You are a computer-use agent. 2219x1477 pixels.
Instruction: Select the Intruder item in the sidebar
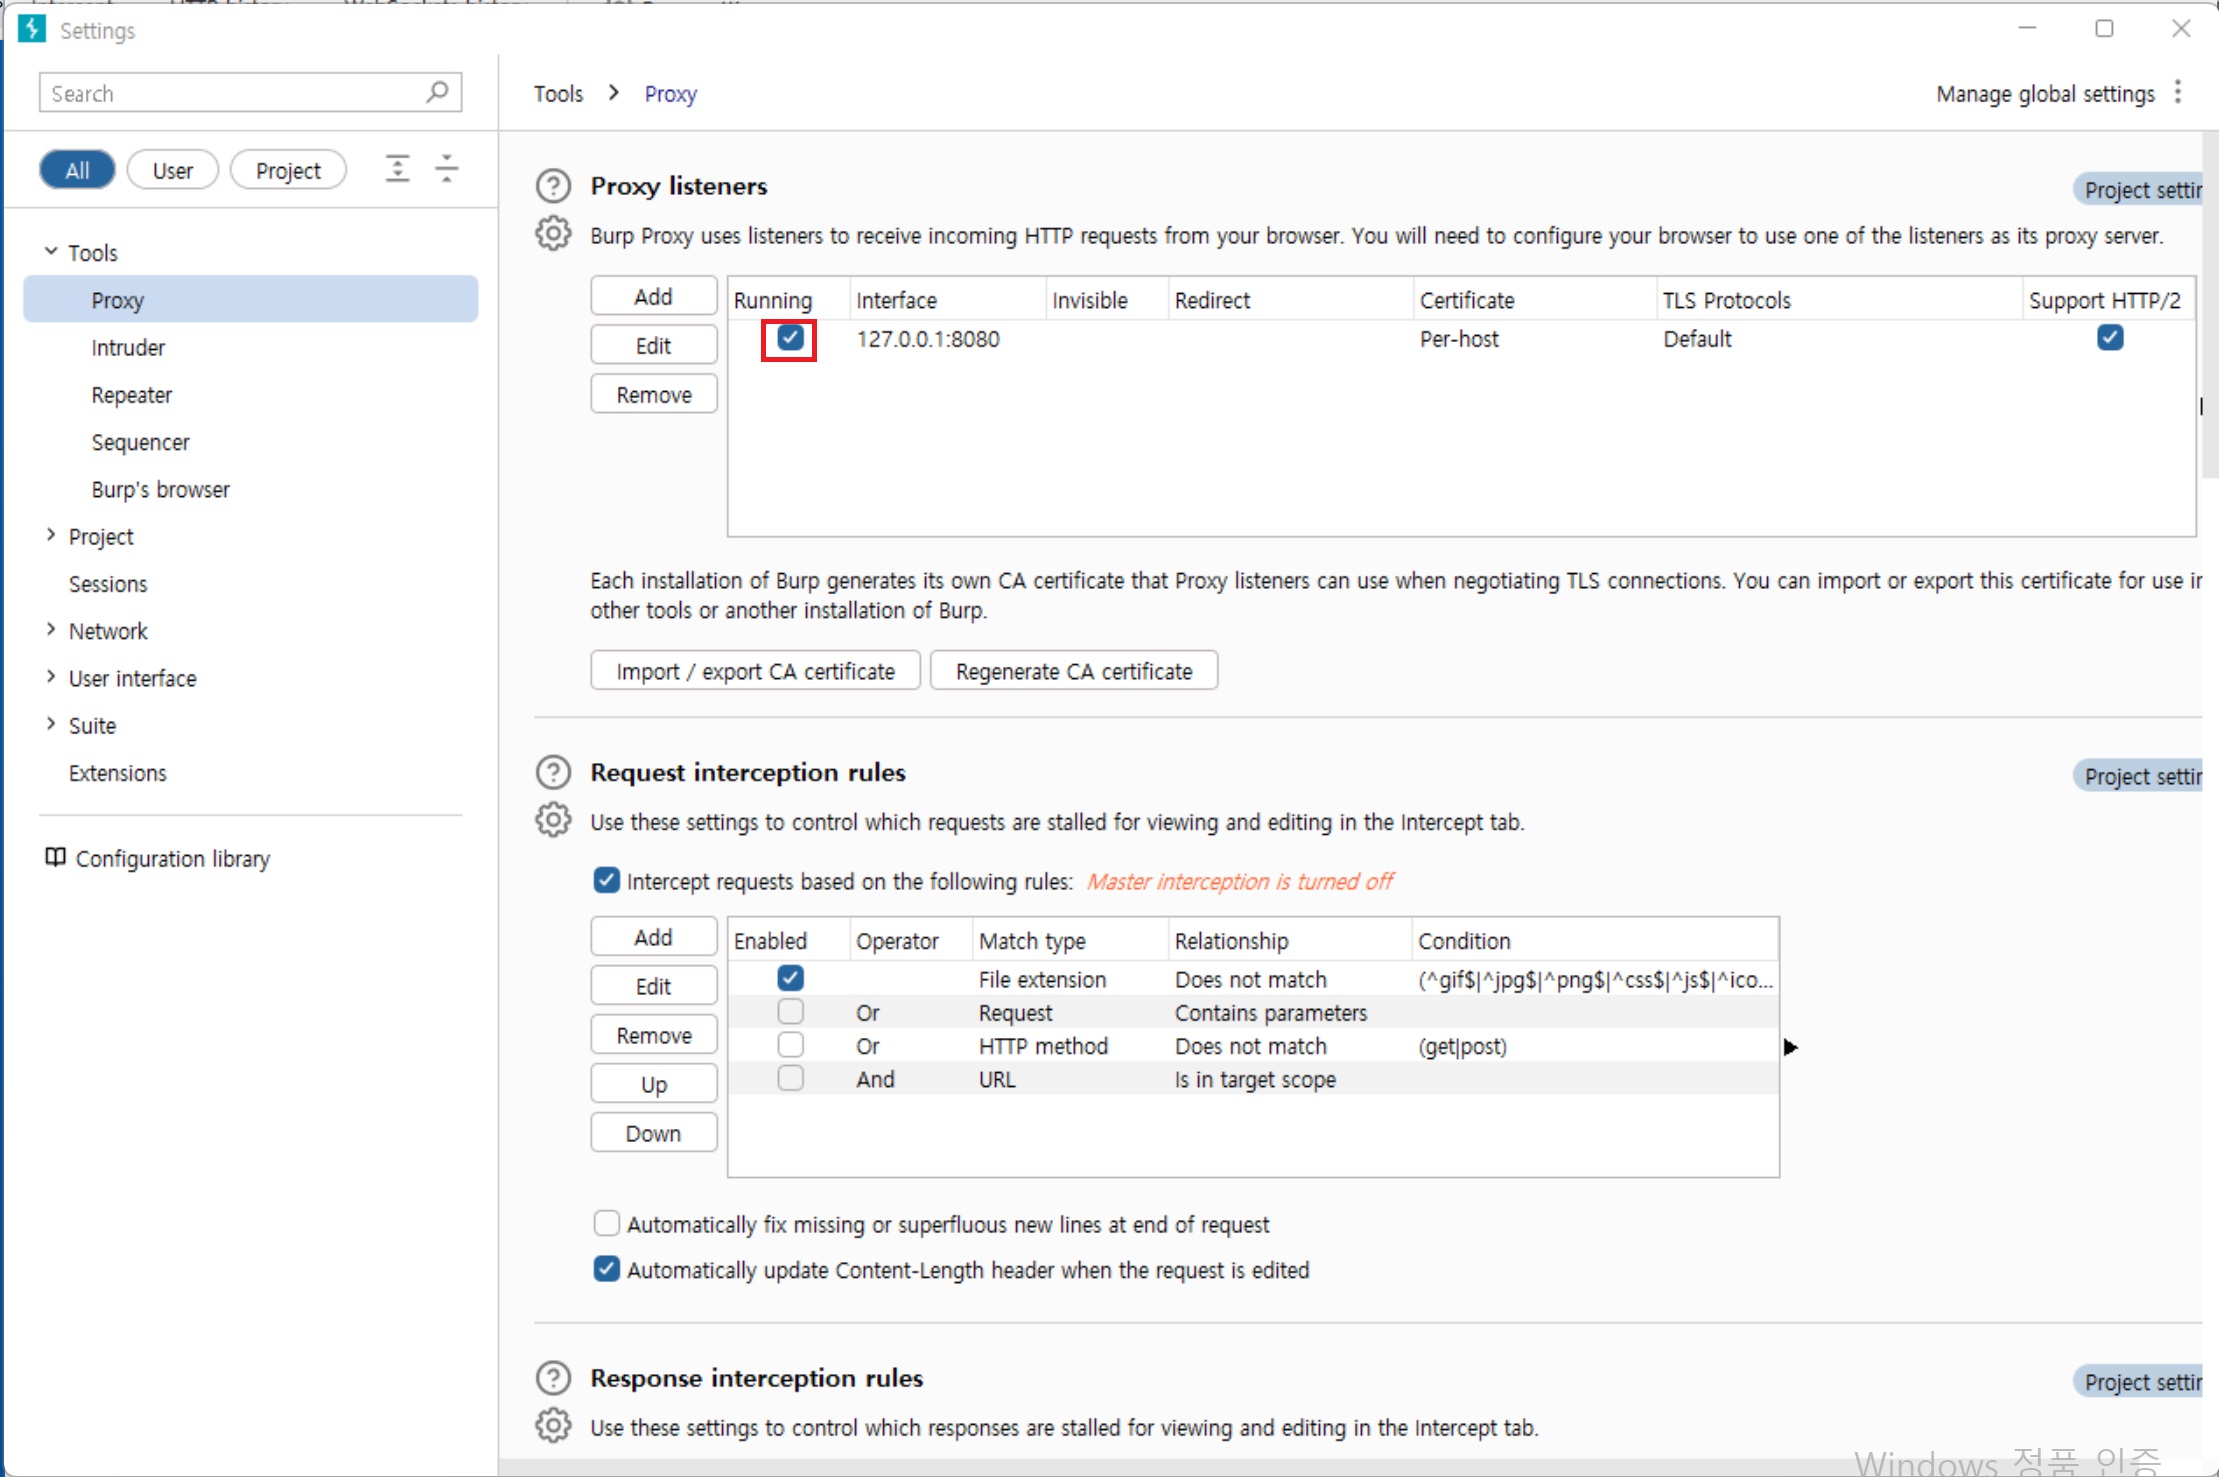tap(128, 348)
